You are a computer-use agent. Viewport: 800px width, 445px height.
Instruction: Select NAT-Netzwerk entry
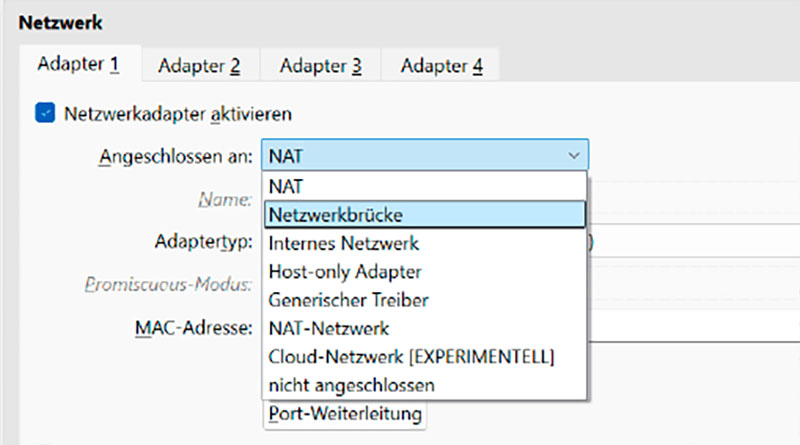click(424, 328)
